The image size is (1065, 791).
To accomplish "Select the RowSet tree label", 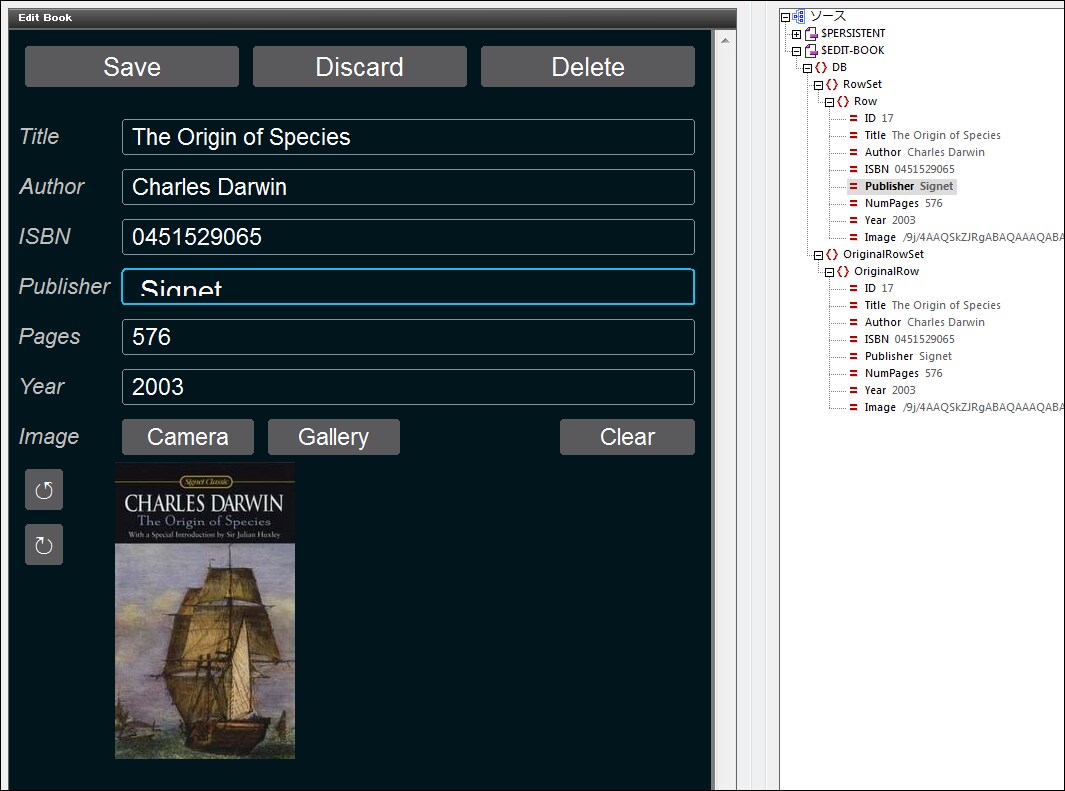I will [863, 84].
